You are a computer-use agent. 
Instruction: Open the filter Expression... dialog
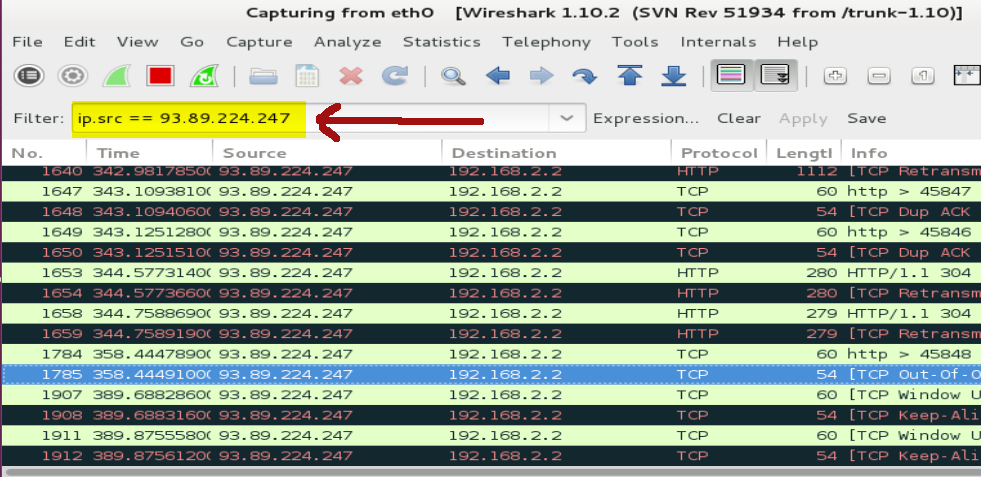pos(646,118)
